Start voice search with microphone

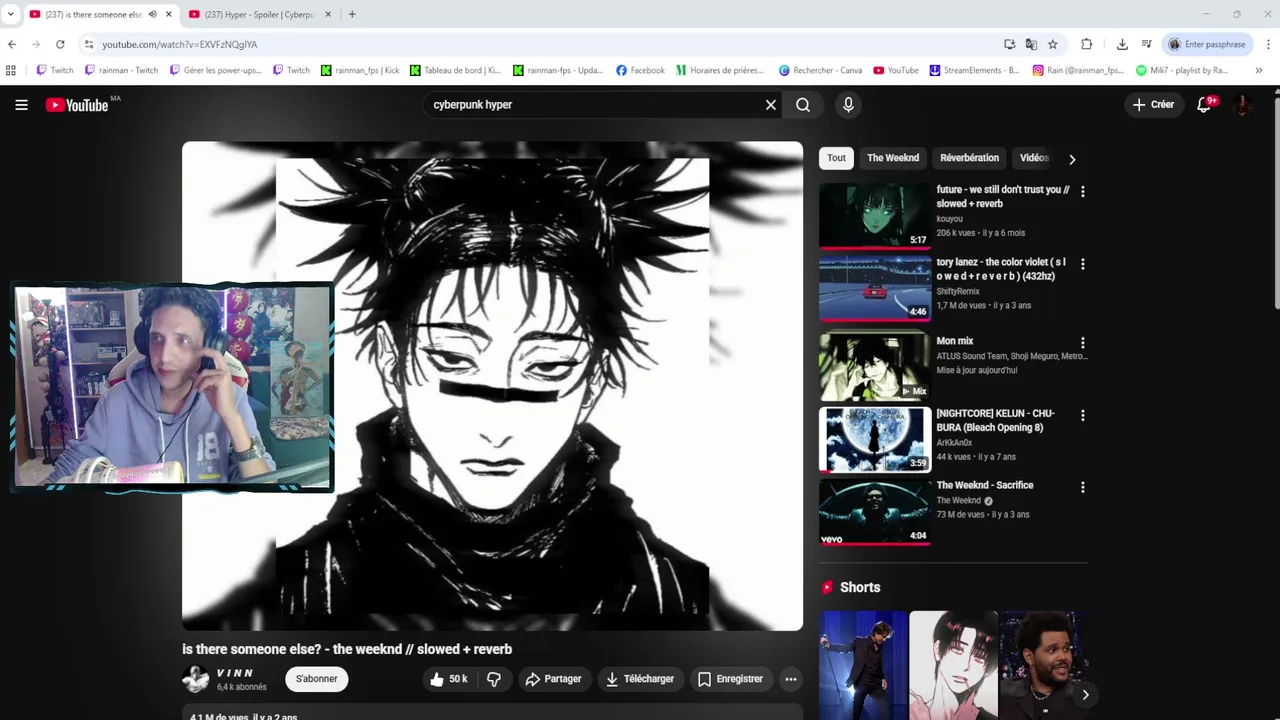[x=848, y=105]
